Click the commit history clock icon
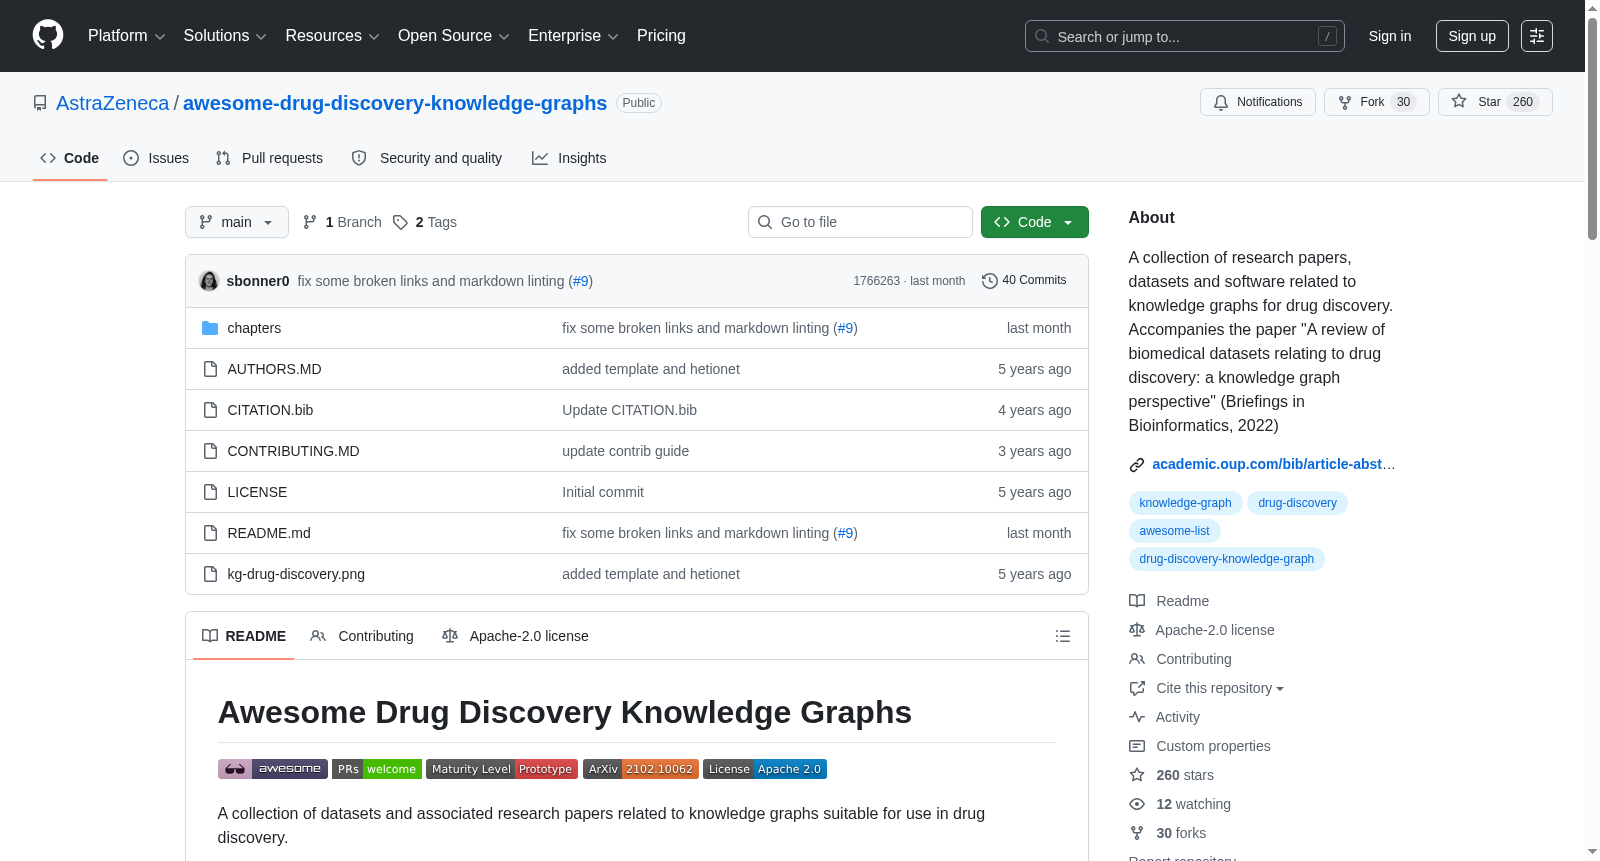Screen dimensions: 1600x861 (x=990, y=281)
